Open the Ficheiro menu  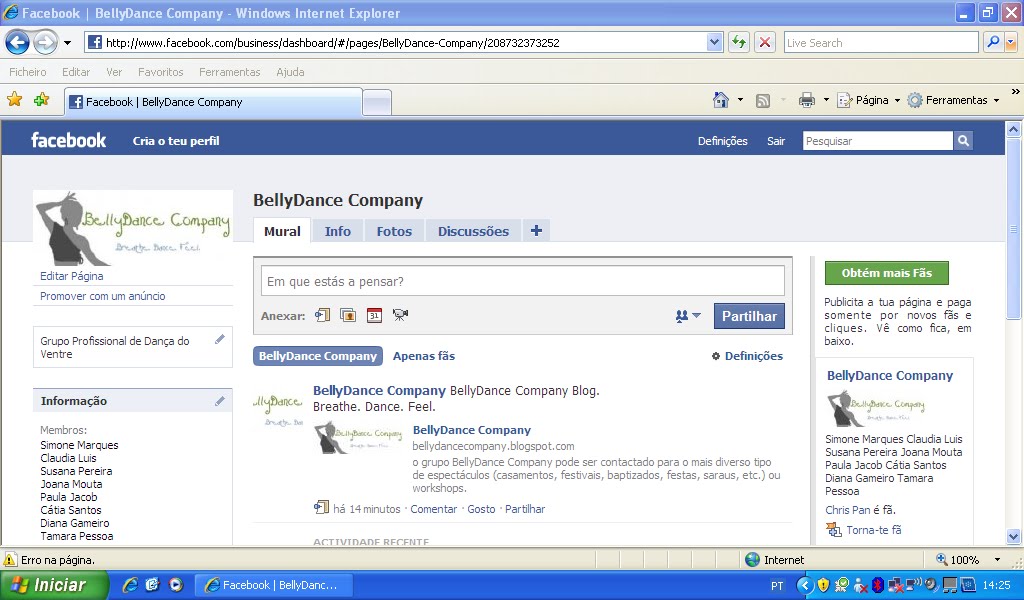(27, 72)
